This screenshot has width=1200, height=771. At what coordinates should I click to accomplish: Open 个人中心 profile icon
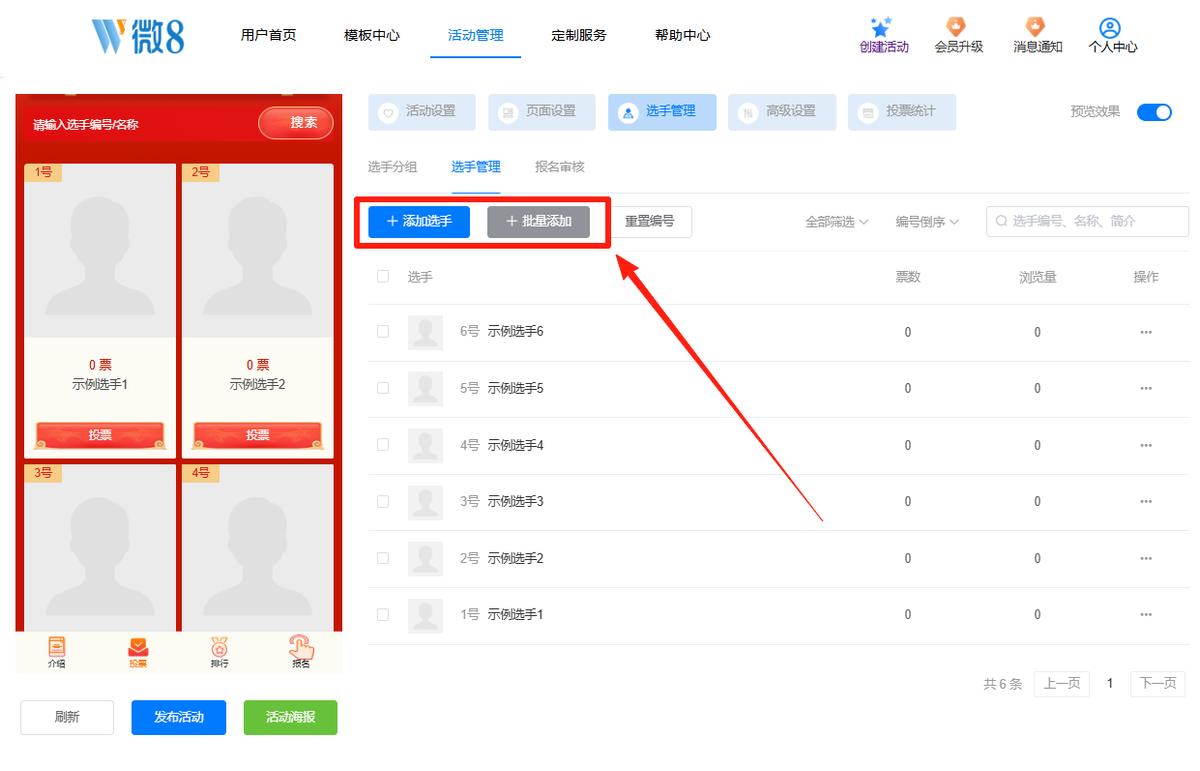point(1109,28)
